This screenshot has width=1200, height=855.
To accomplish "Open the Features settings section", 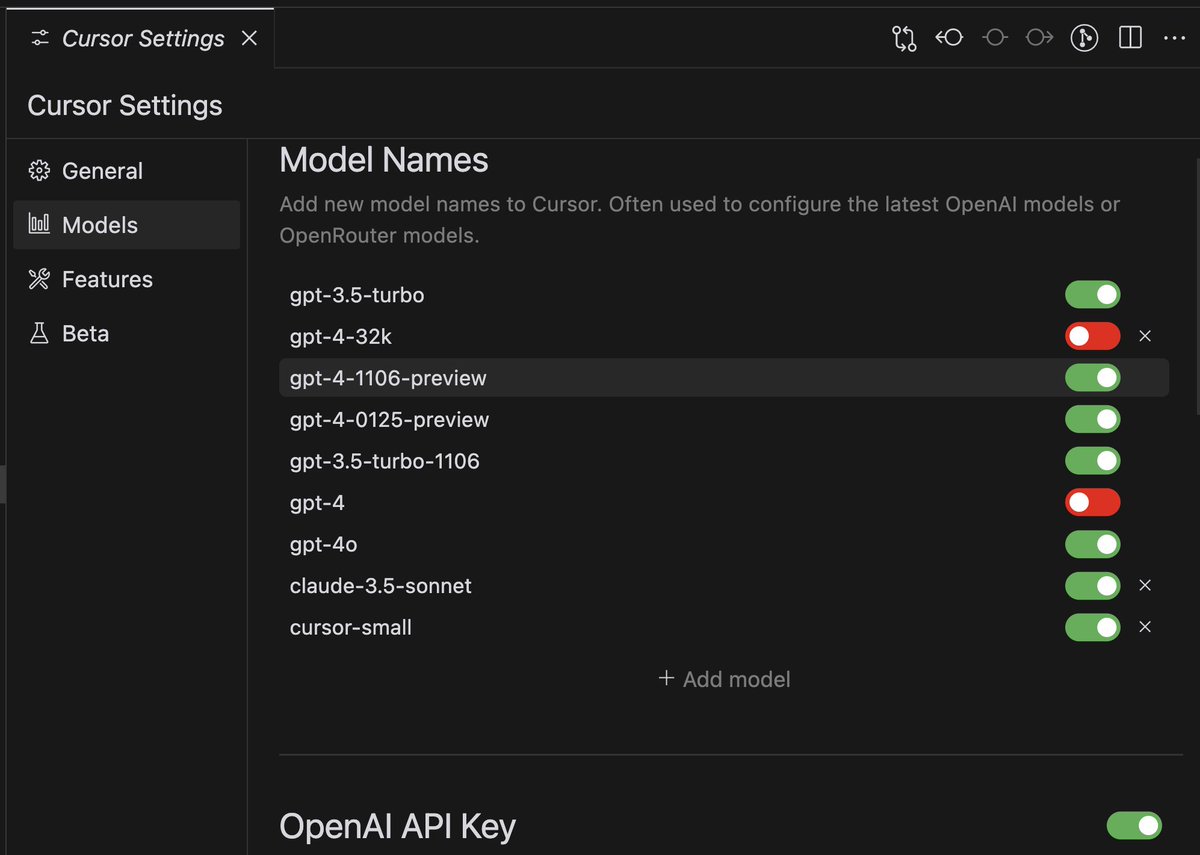I will pyautogui.click(x=126, y=279).
